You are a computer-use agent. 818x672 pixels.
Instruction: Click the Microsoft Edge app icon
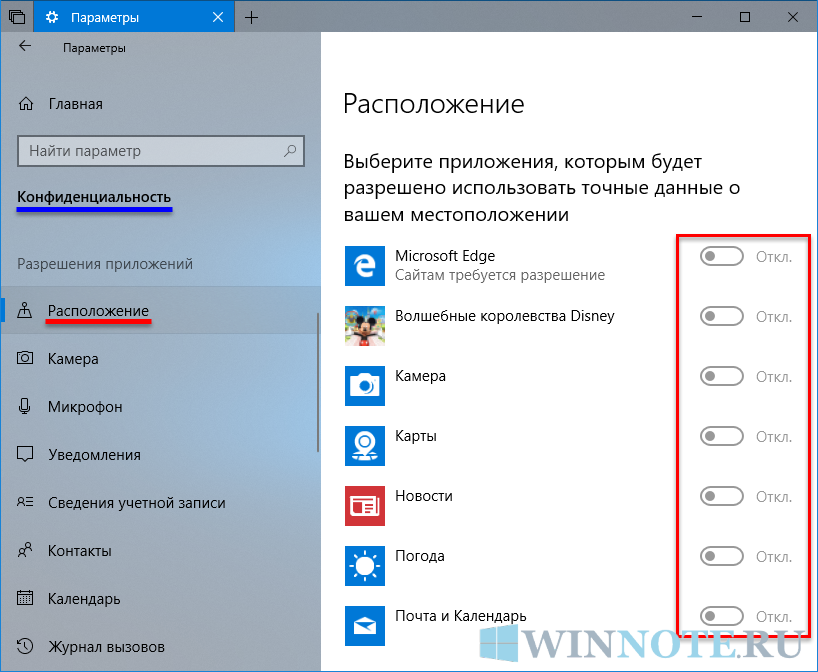(365, 266)
